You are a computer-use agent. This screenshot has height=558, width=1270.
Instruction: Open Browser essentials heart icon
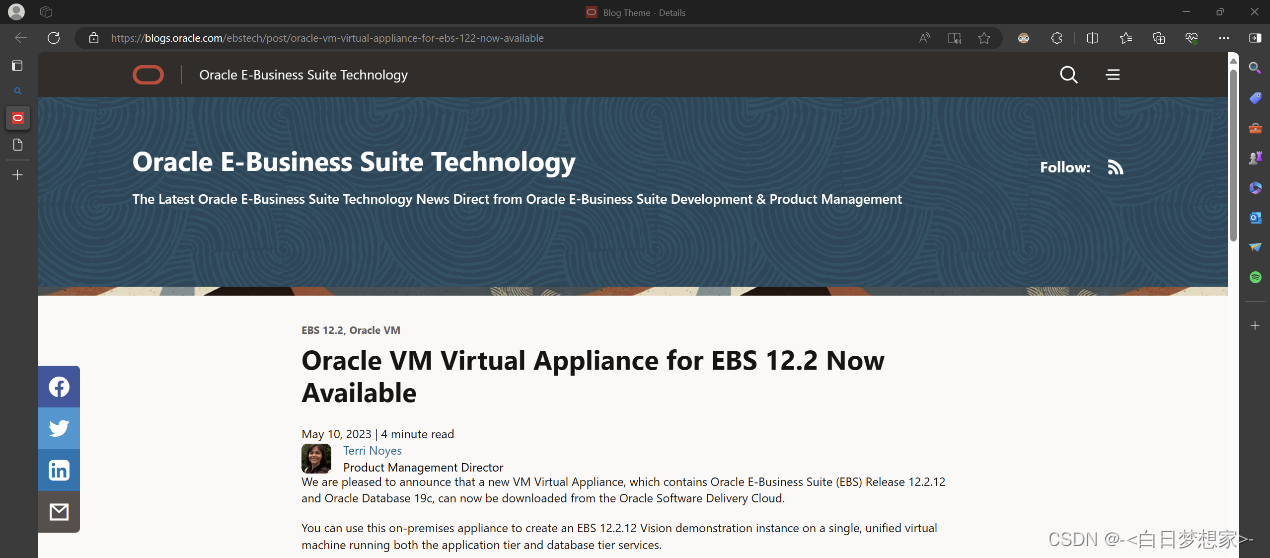1192,38
